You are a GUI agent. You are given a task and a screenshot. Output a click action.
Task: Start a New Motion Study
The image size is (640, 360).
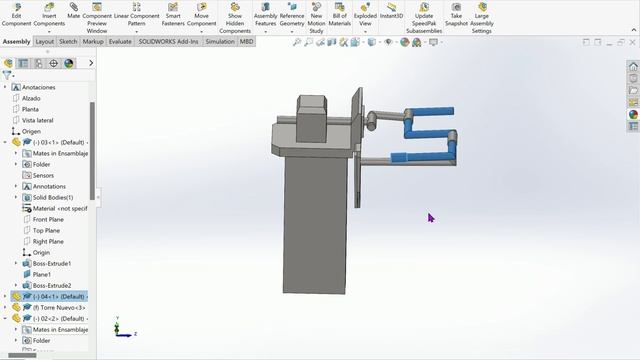click(x=316, y=18)
